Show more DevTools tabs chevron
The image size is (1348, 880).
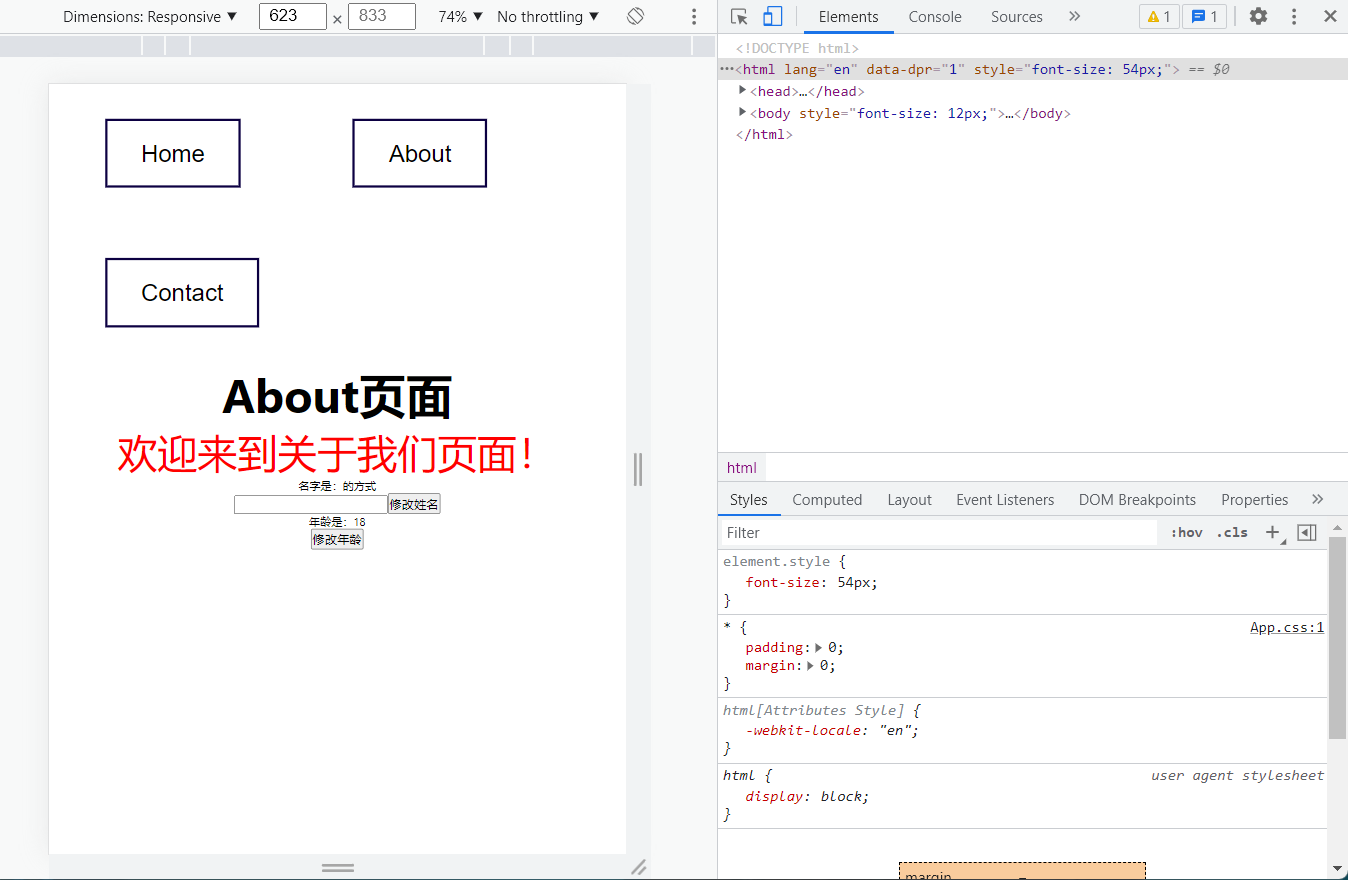[1074, 17]
